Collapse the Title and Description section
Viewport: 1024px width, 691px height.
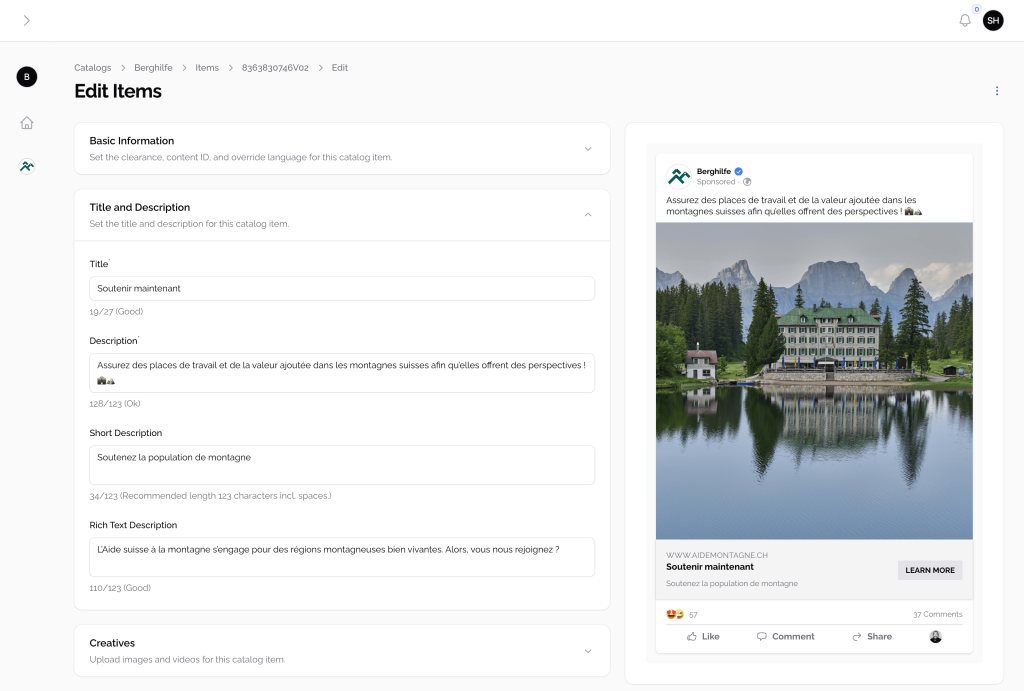click(588, 215)
